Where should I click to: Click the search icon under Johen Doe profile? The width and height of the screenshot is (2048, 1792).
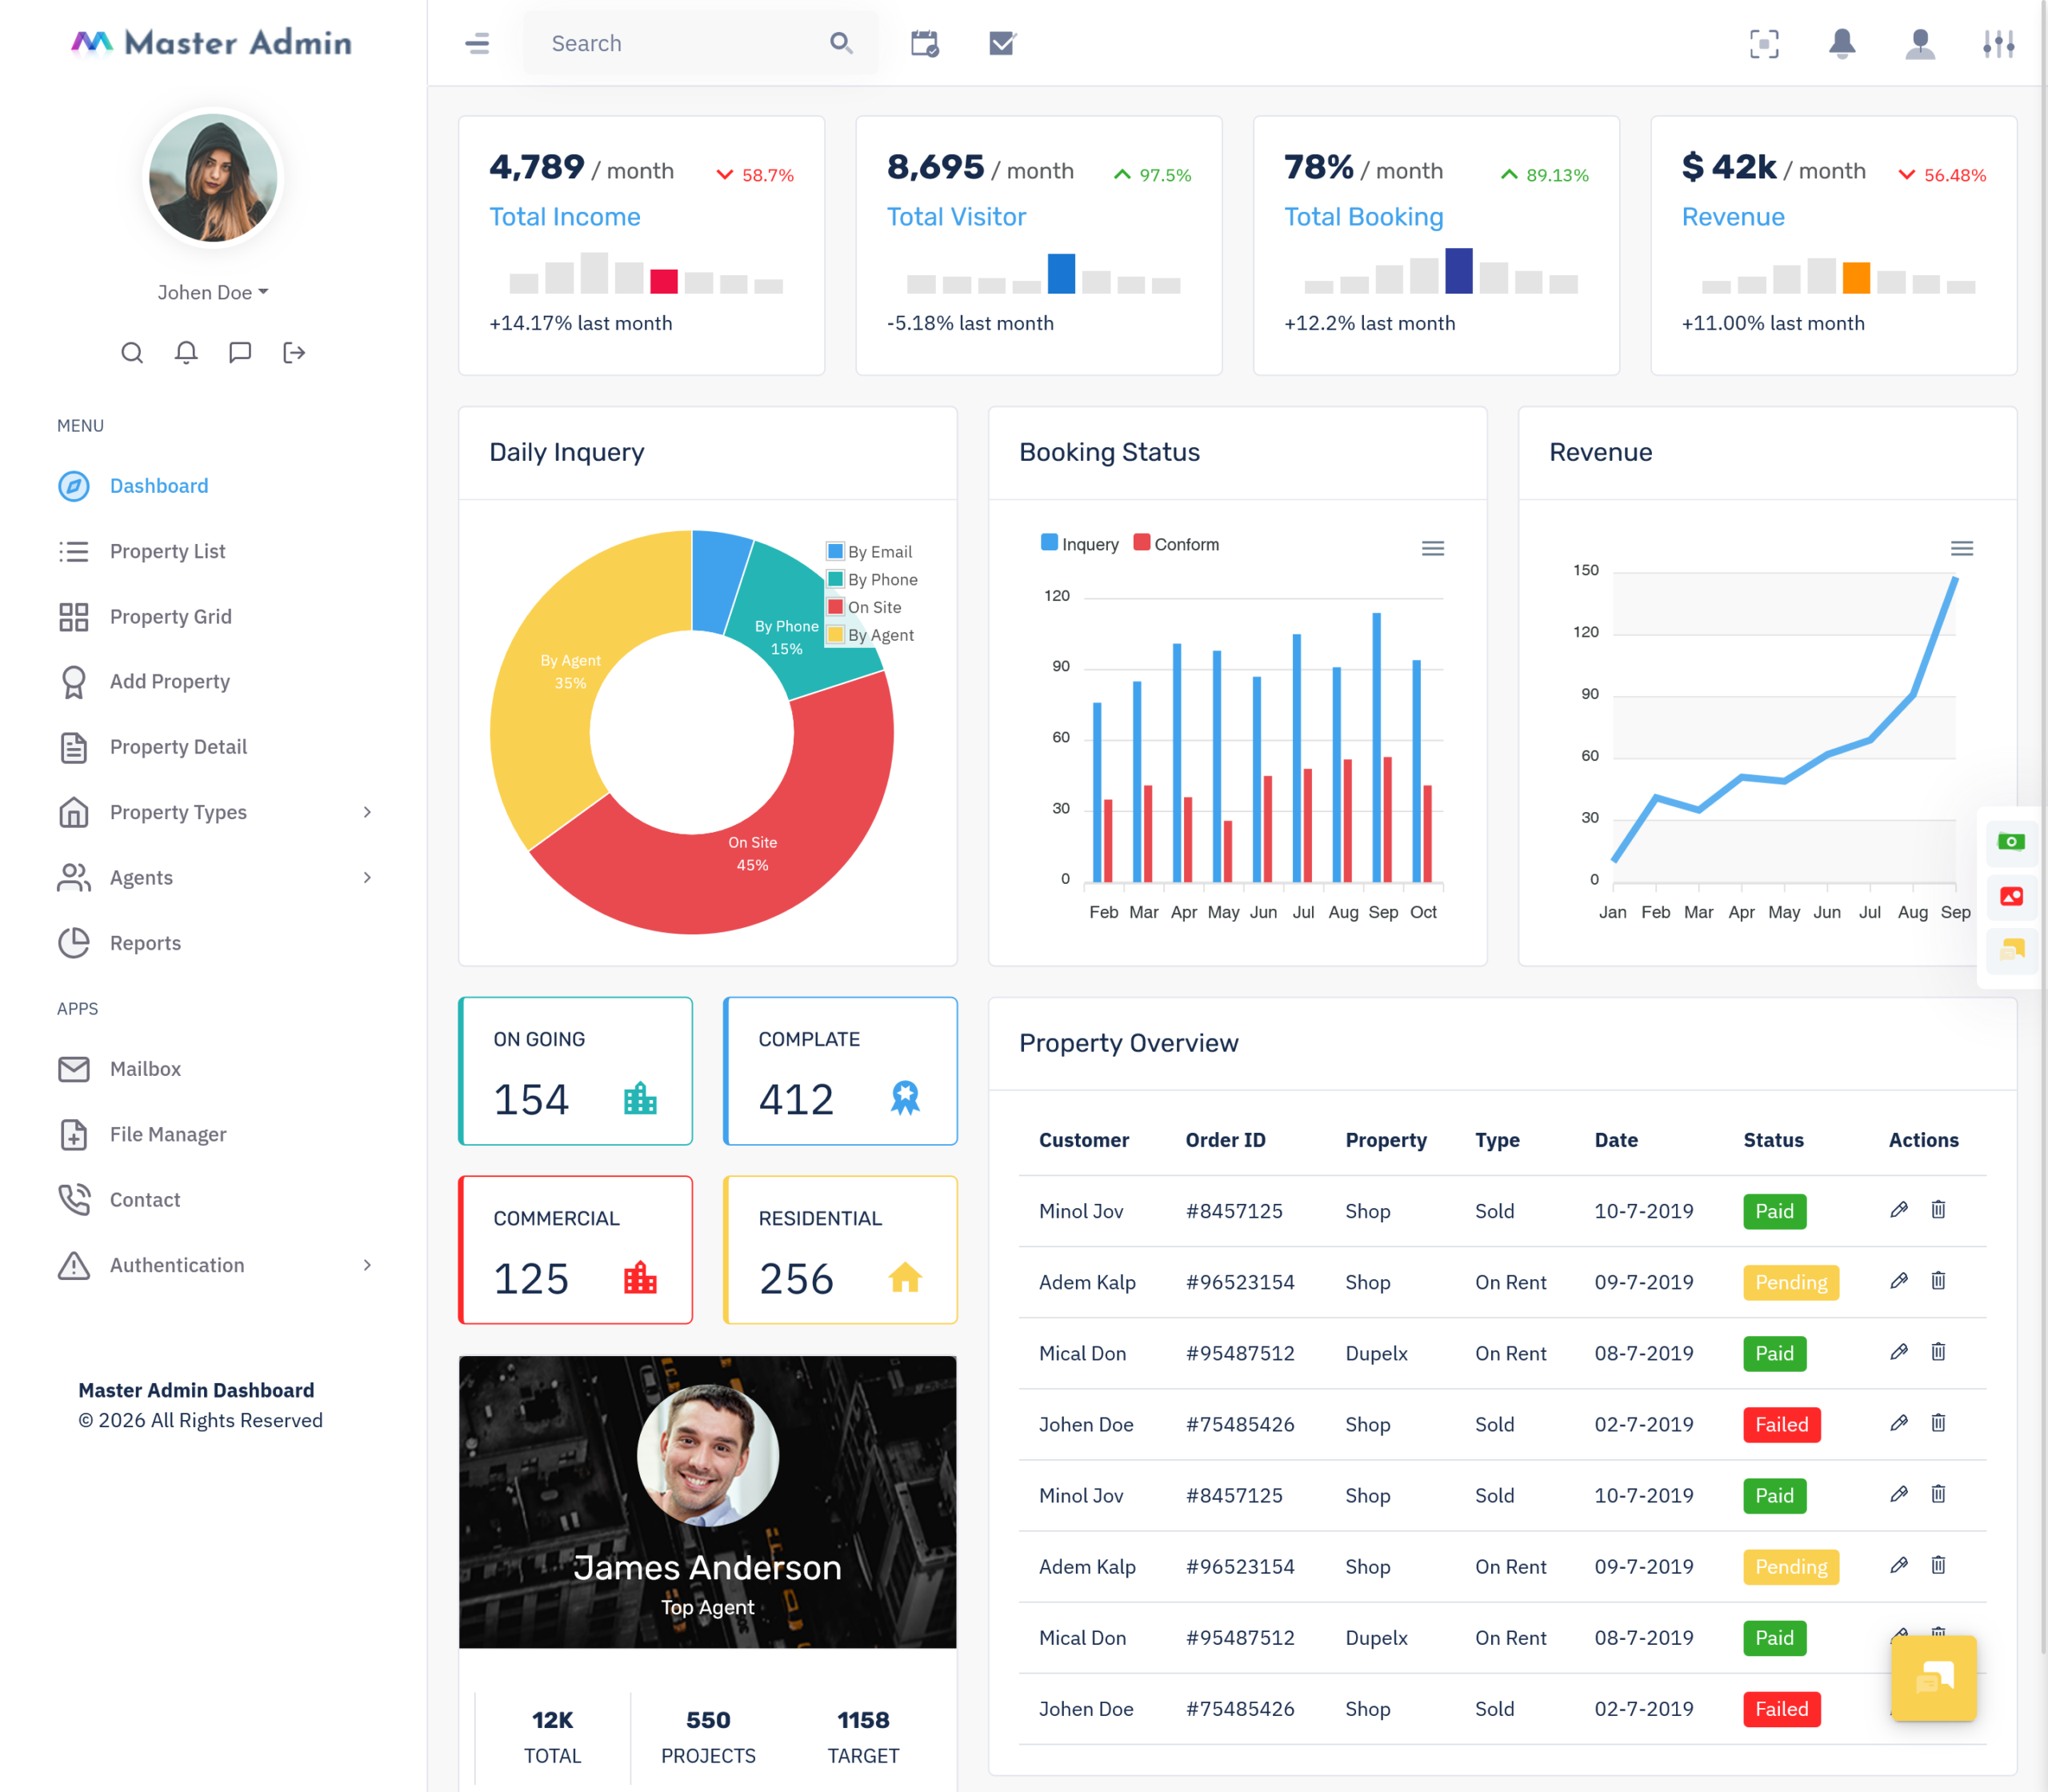(x=132, y=352)
